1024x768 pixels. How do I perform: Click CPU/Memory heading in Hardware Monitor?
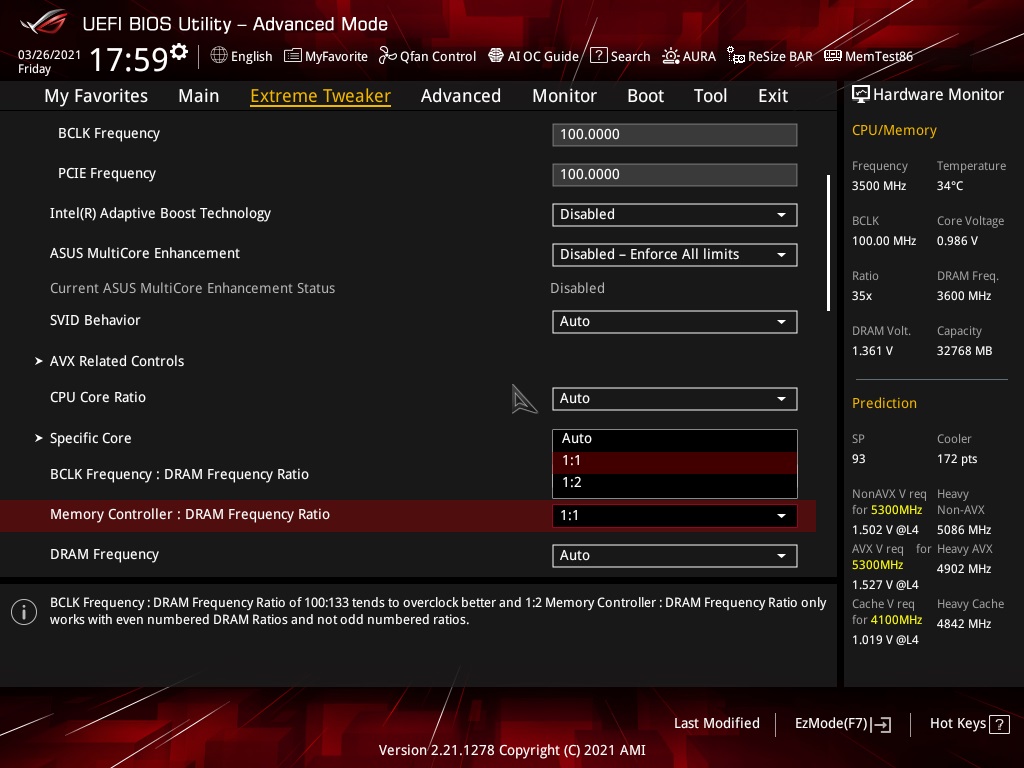pos(894,131)
